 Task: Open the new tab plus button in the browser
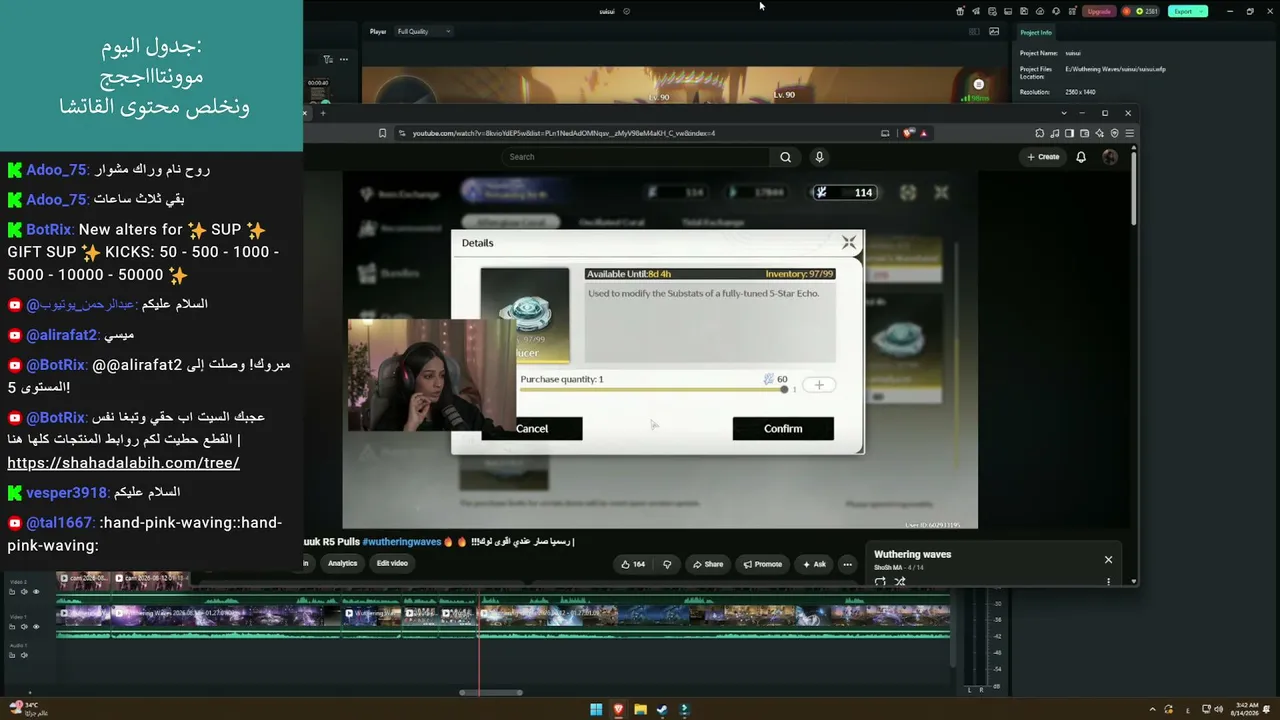coord(323,113)
